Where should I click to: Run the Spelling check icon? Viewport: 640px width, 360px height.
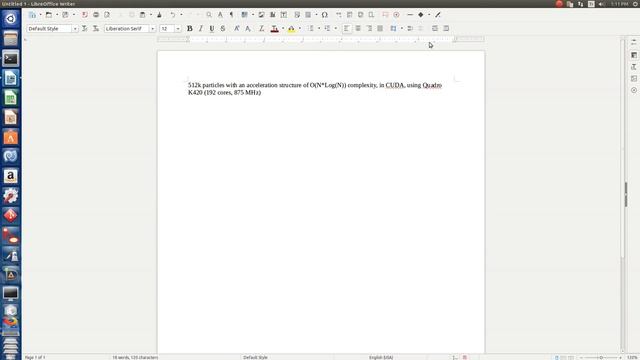coord(220,15)
